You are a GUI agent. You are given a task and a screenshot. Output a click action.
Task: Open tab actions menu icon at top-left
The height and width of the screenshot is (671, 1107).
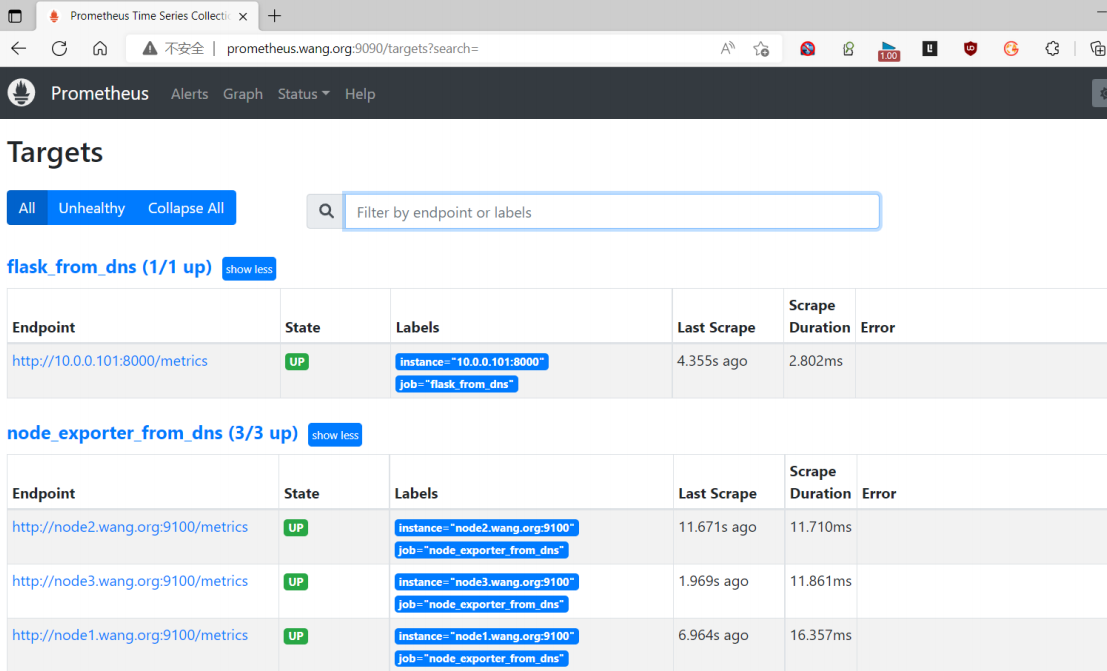15,16
